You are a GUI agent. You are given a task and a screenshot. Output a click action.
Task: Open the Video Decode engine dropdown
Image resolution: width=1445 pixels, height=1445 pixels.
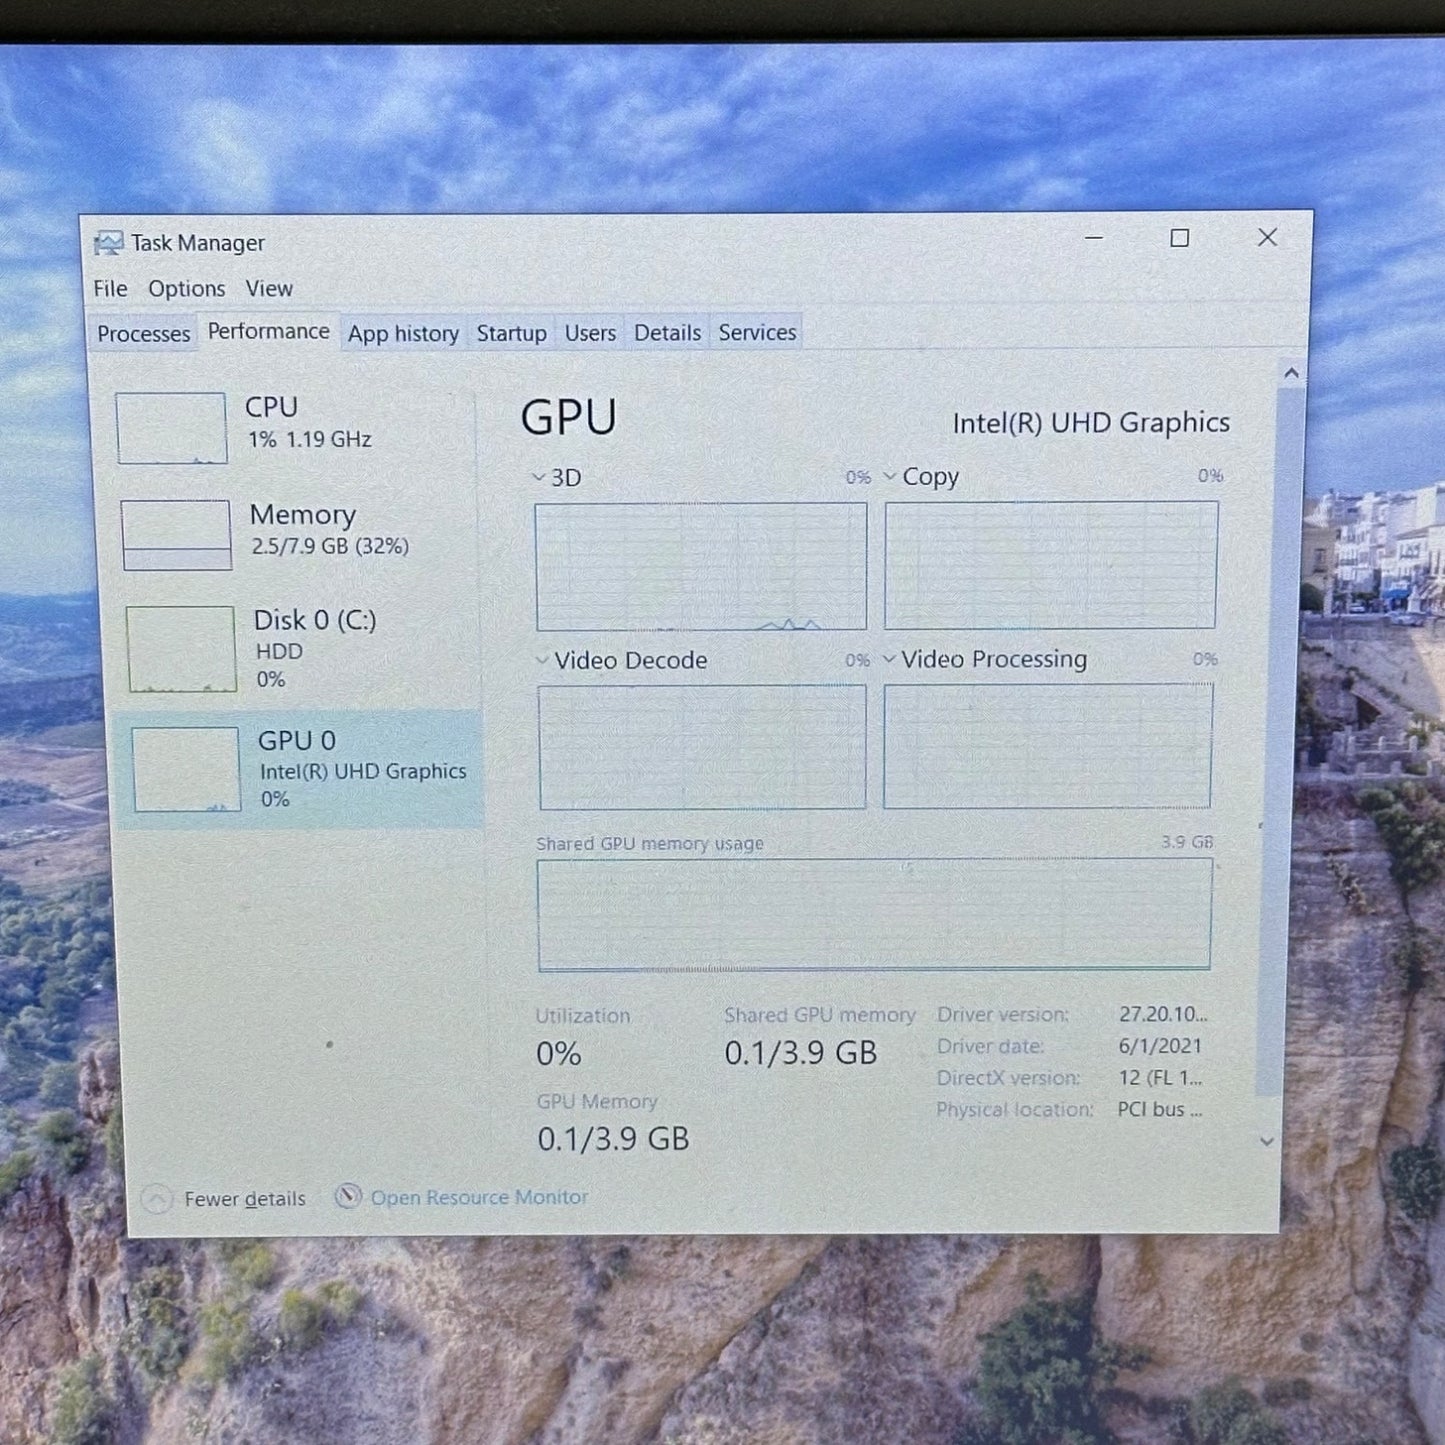tap(542, 660)
